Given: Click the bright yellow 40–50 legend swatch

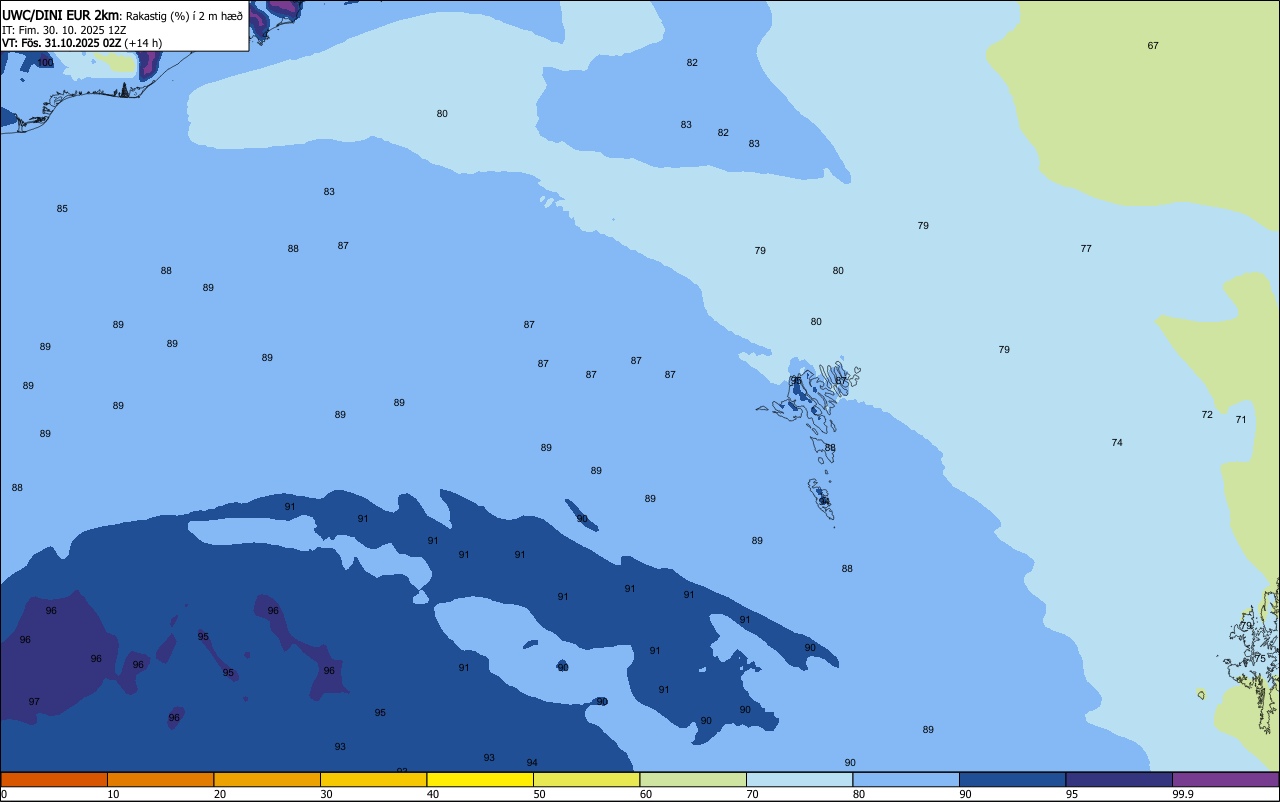Looking at the screenshot, I should [x=480, y=779].
